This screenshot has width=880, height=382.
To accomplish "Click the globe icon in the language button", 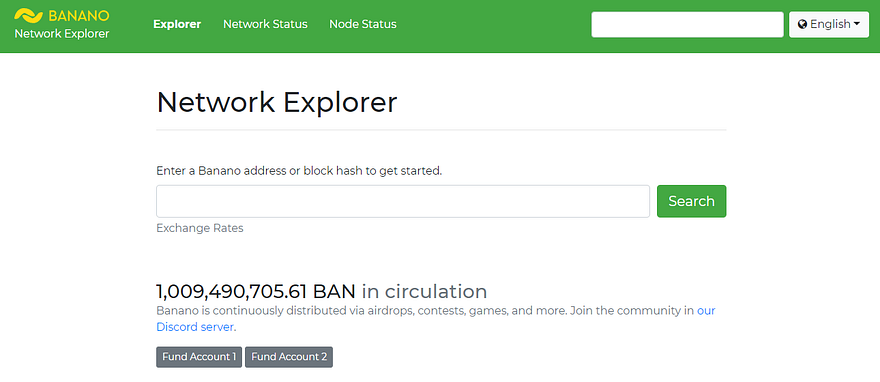I will 803,25.
